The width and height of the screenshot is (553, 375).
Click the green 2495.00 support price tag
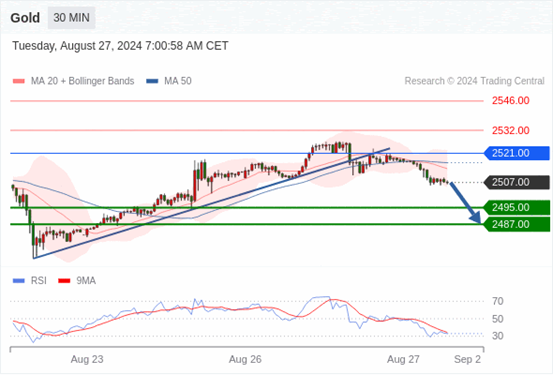517,207
